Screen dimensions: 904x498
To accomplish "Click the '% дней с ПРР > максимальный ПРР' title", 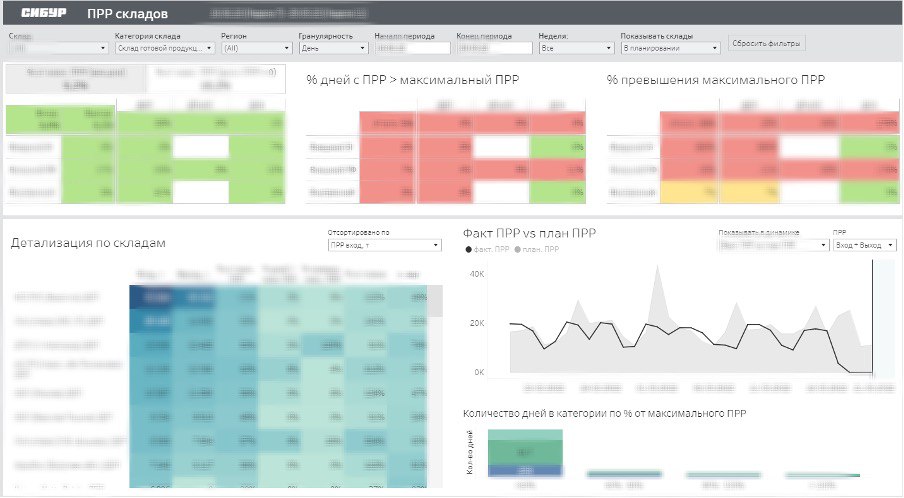I will click(x=413, y=80).
